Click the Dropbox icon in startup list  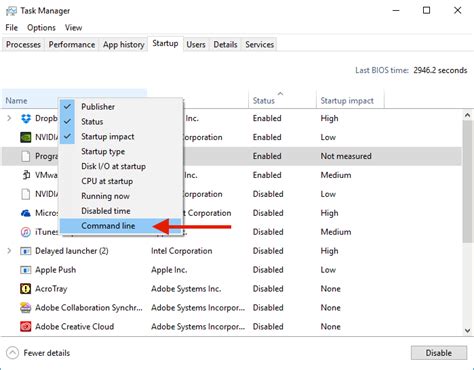pyautogui.click(x=26, y=118)
